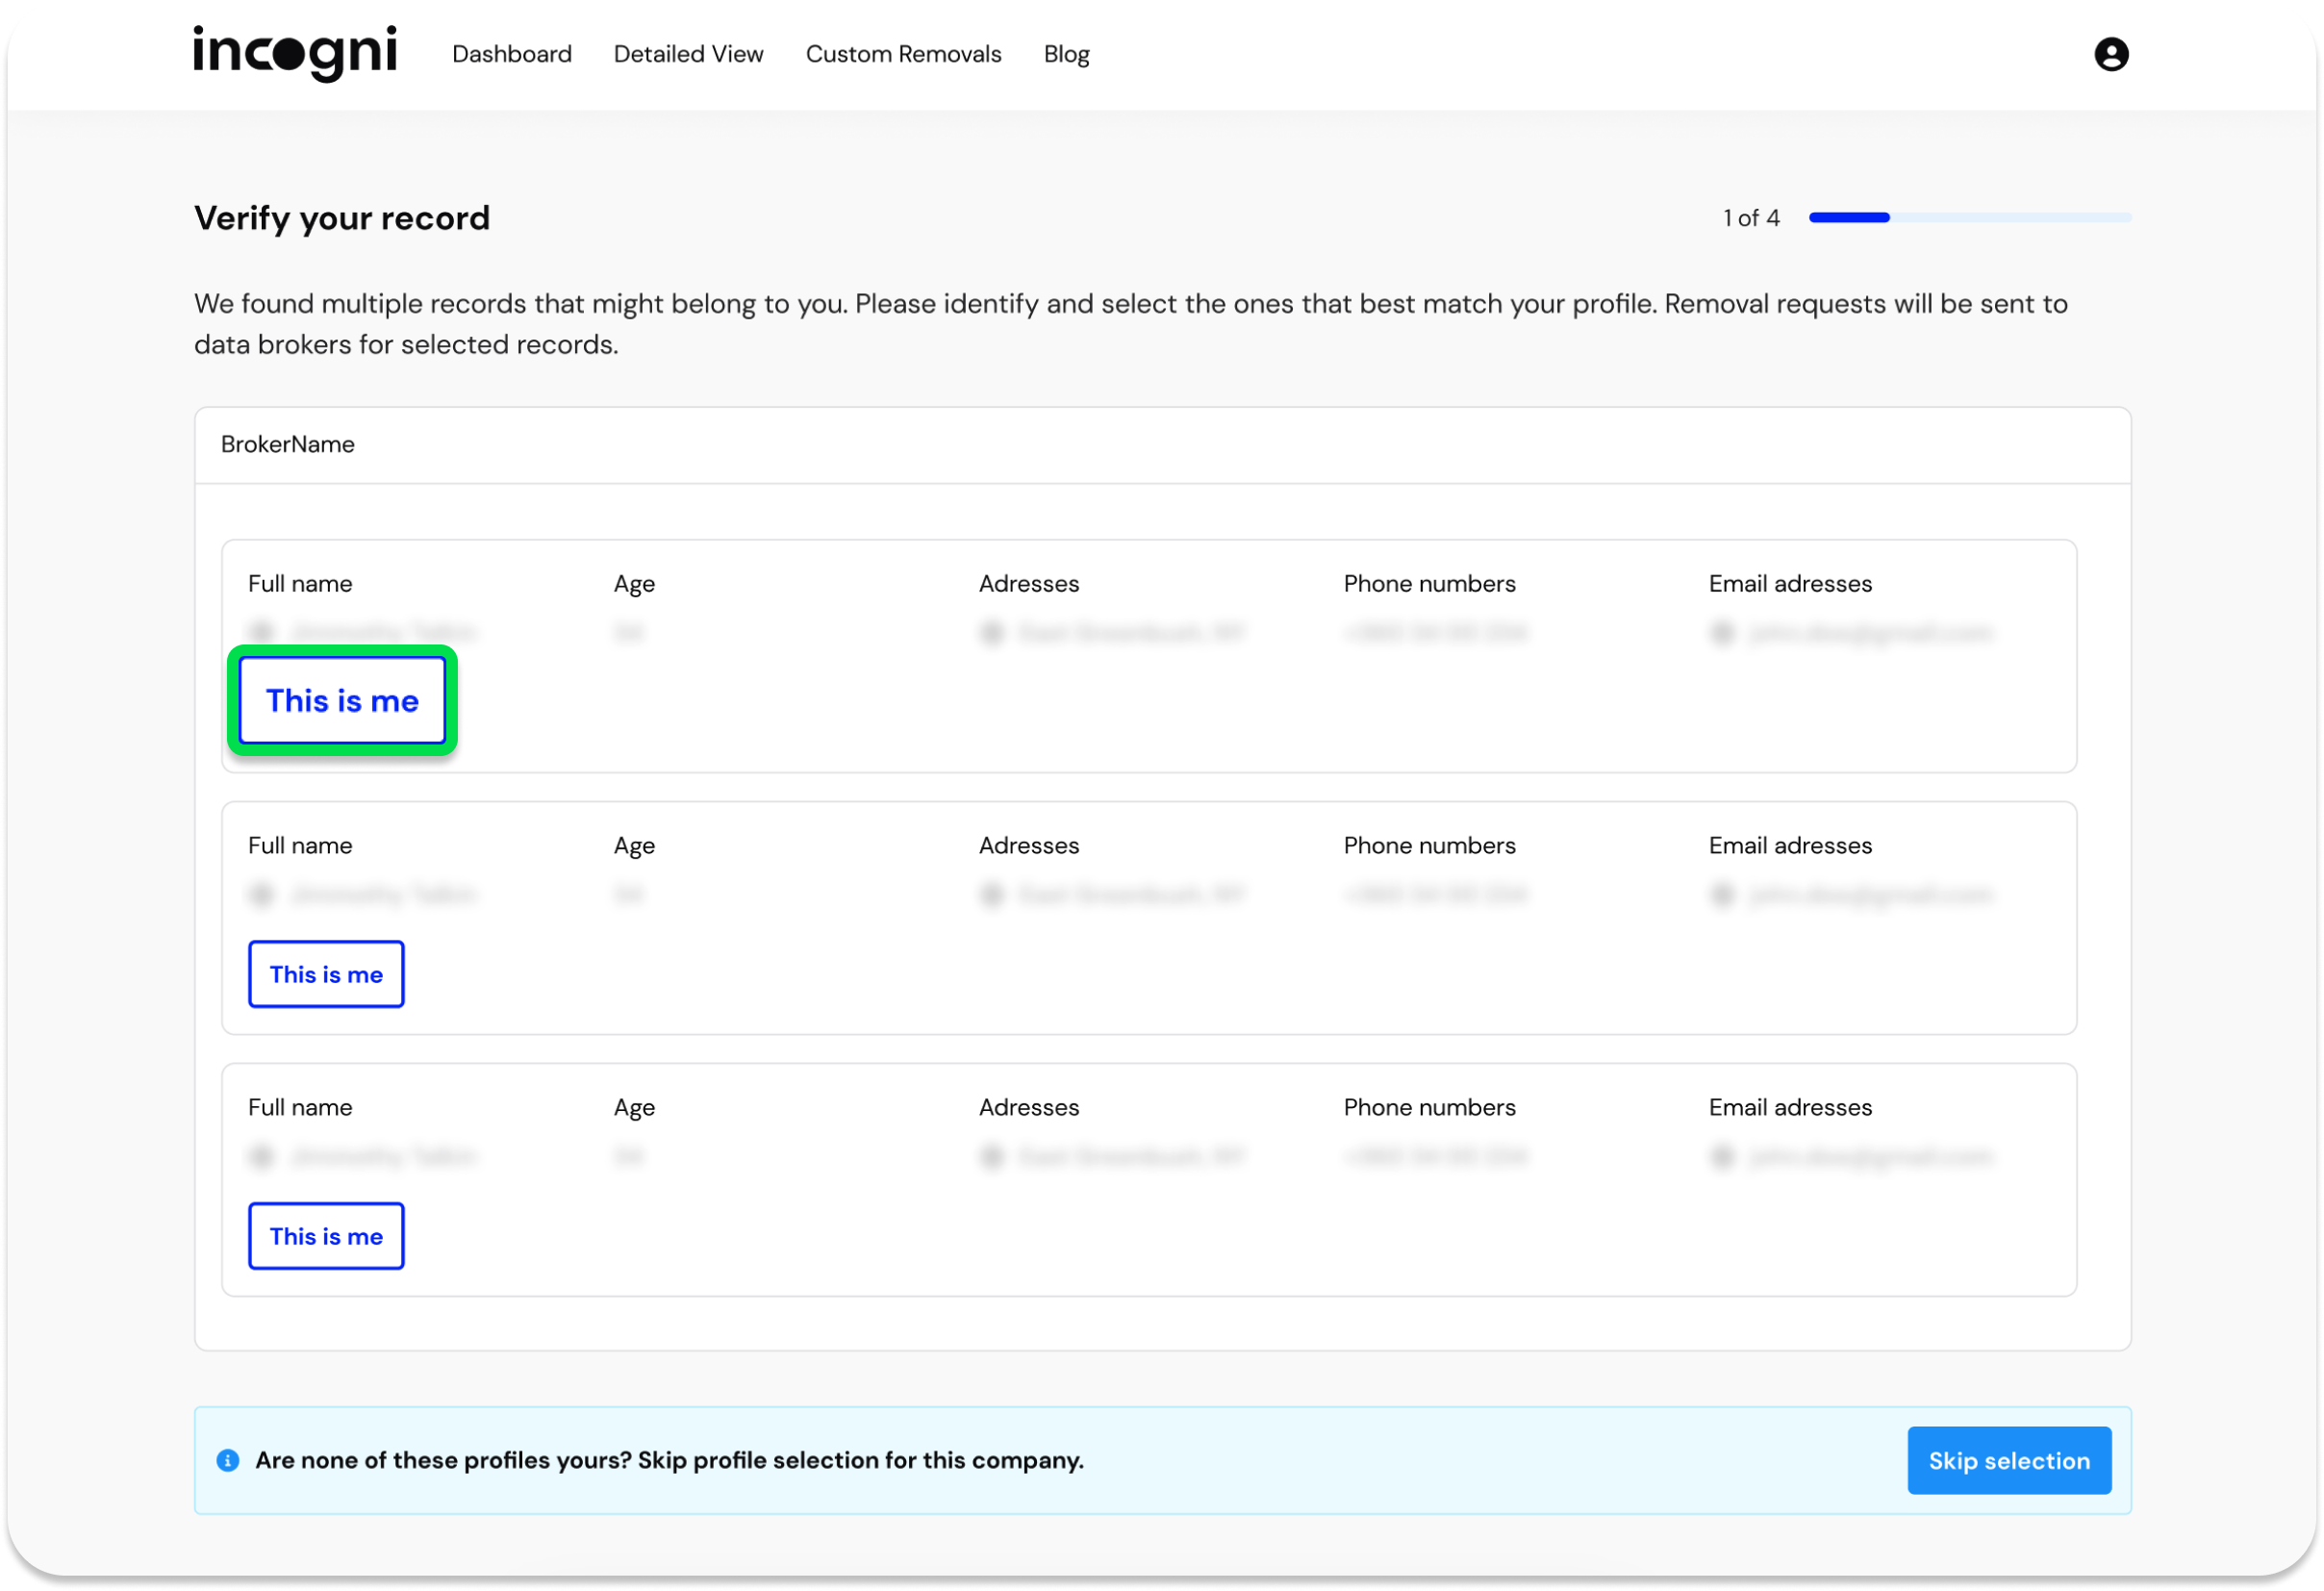Click the address icon in the second record
The height and width of the screenshot is (1591, 2324).
[x=991, y=894]
